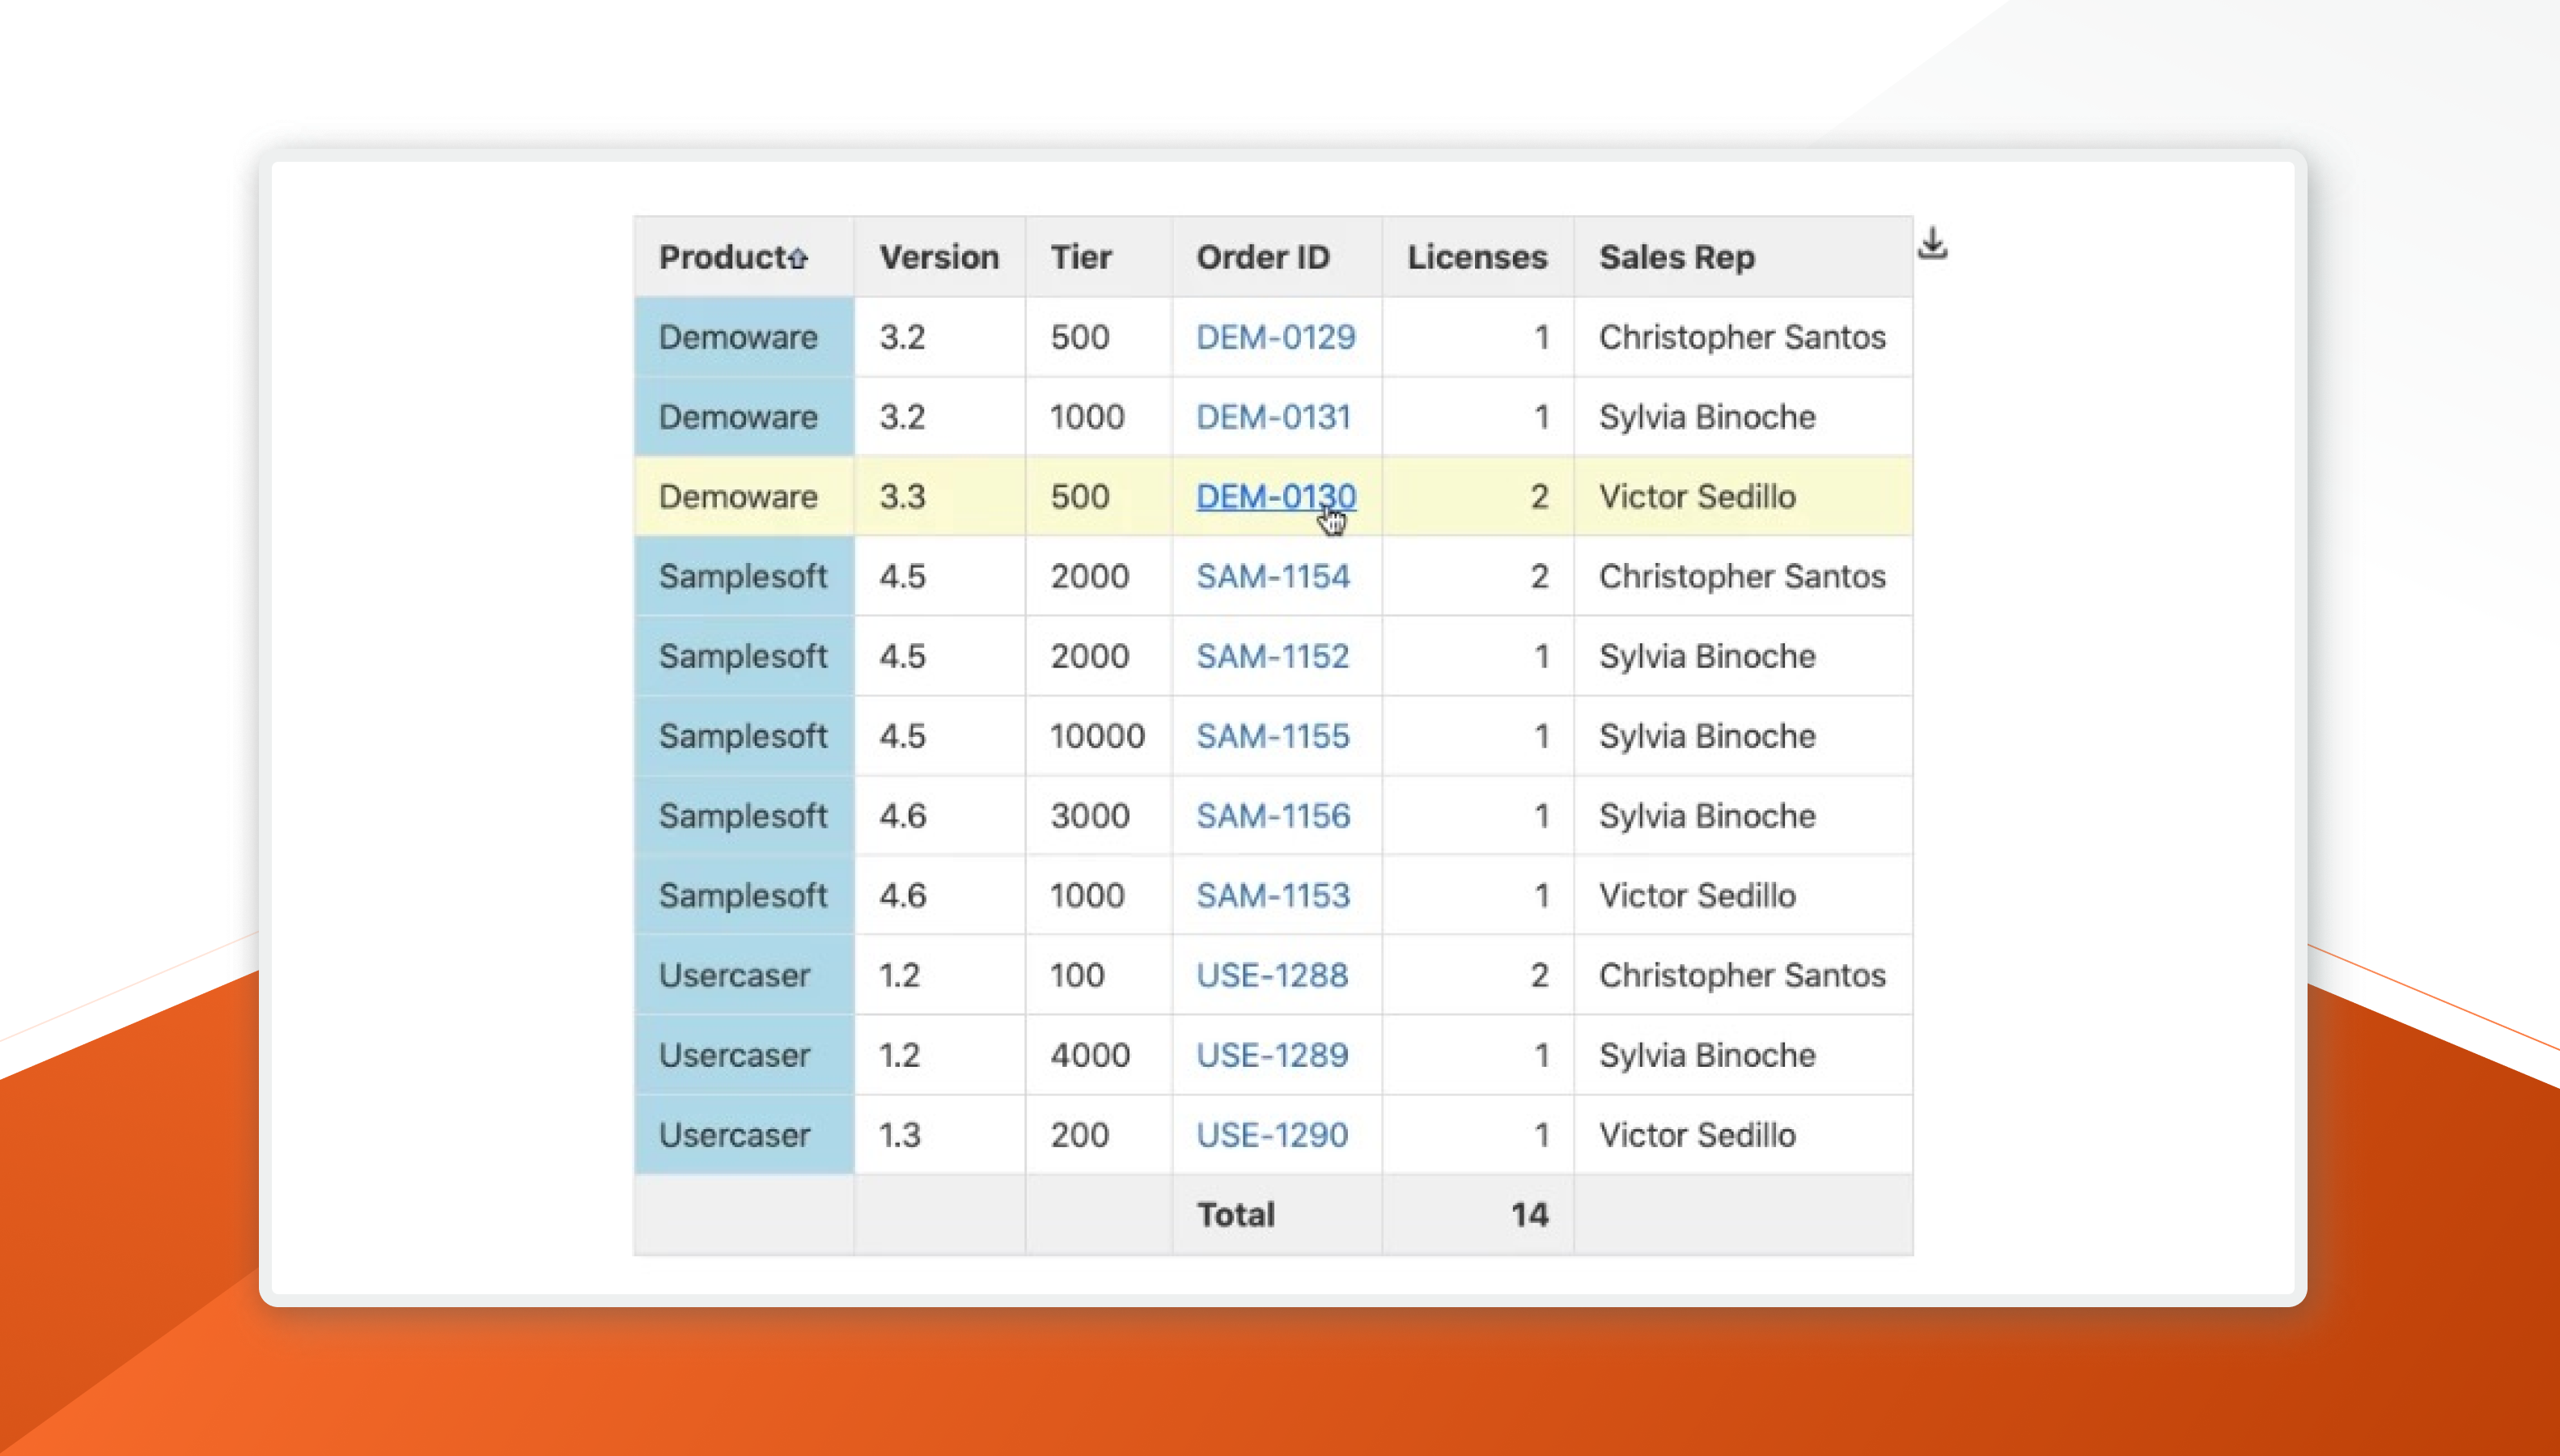2560x1456 pixels.
Task: Open order USE-1289
Action: pos(1271,1055)
